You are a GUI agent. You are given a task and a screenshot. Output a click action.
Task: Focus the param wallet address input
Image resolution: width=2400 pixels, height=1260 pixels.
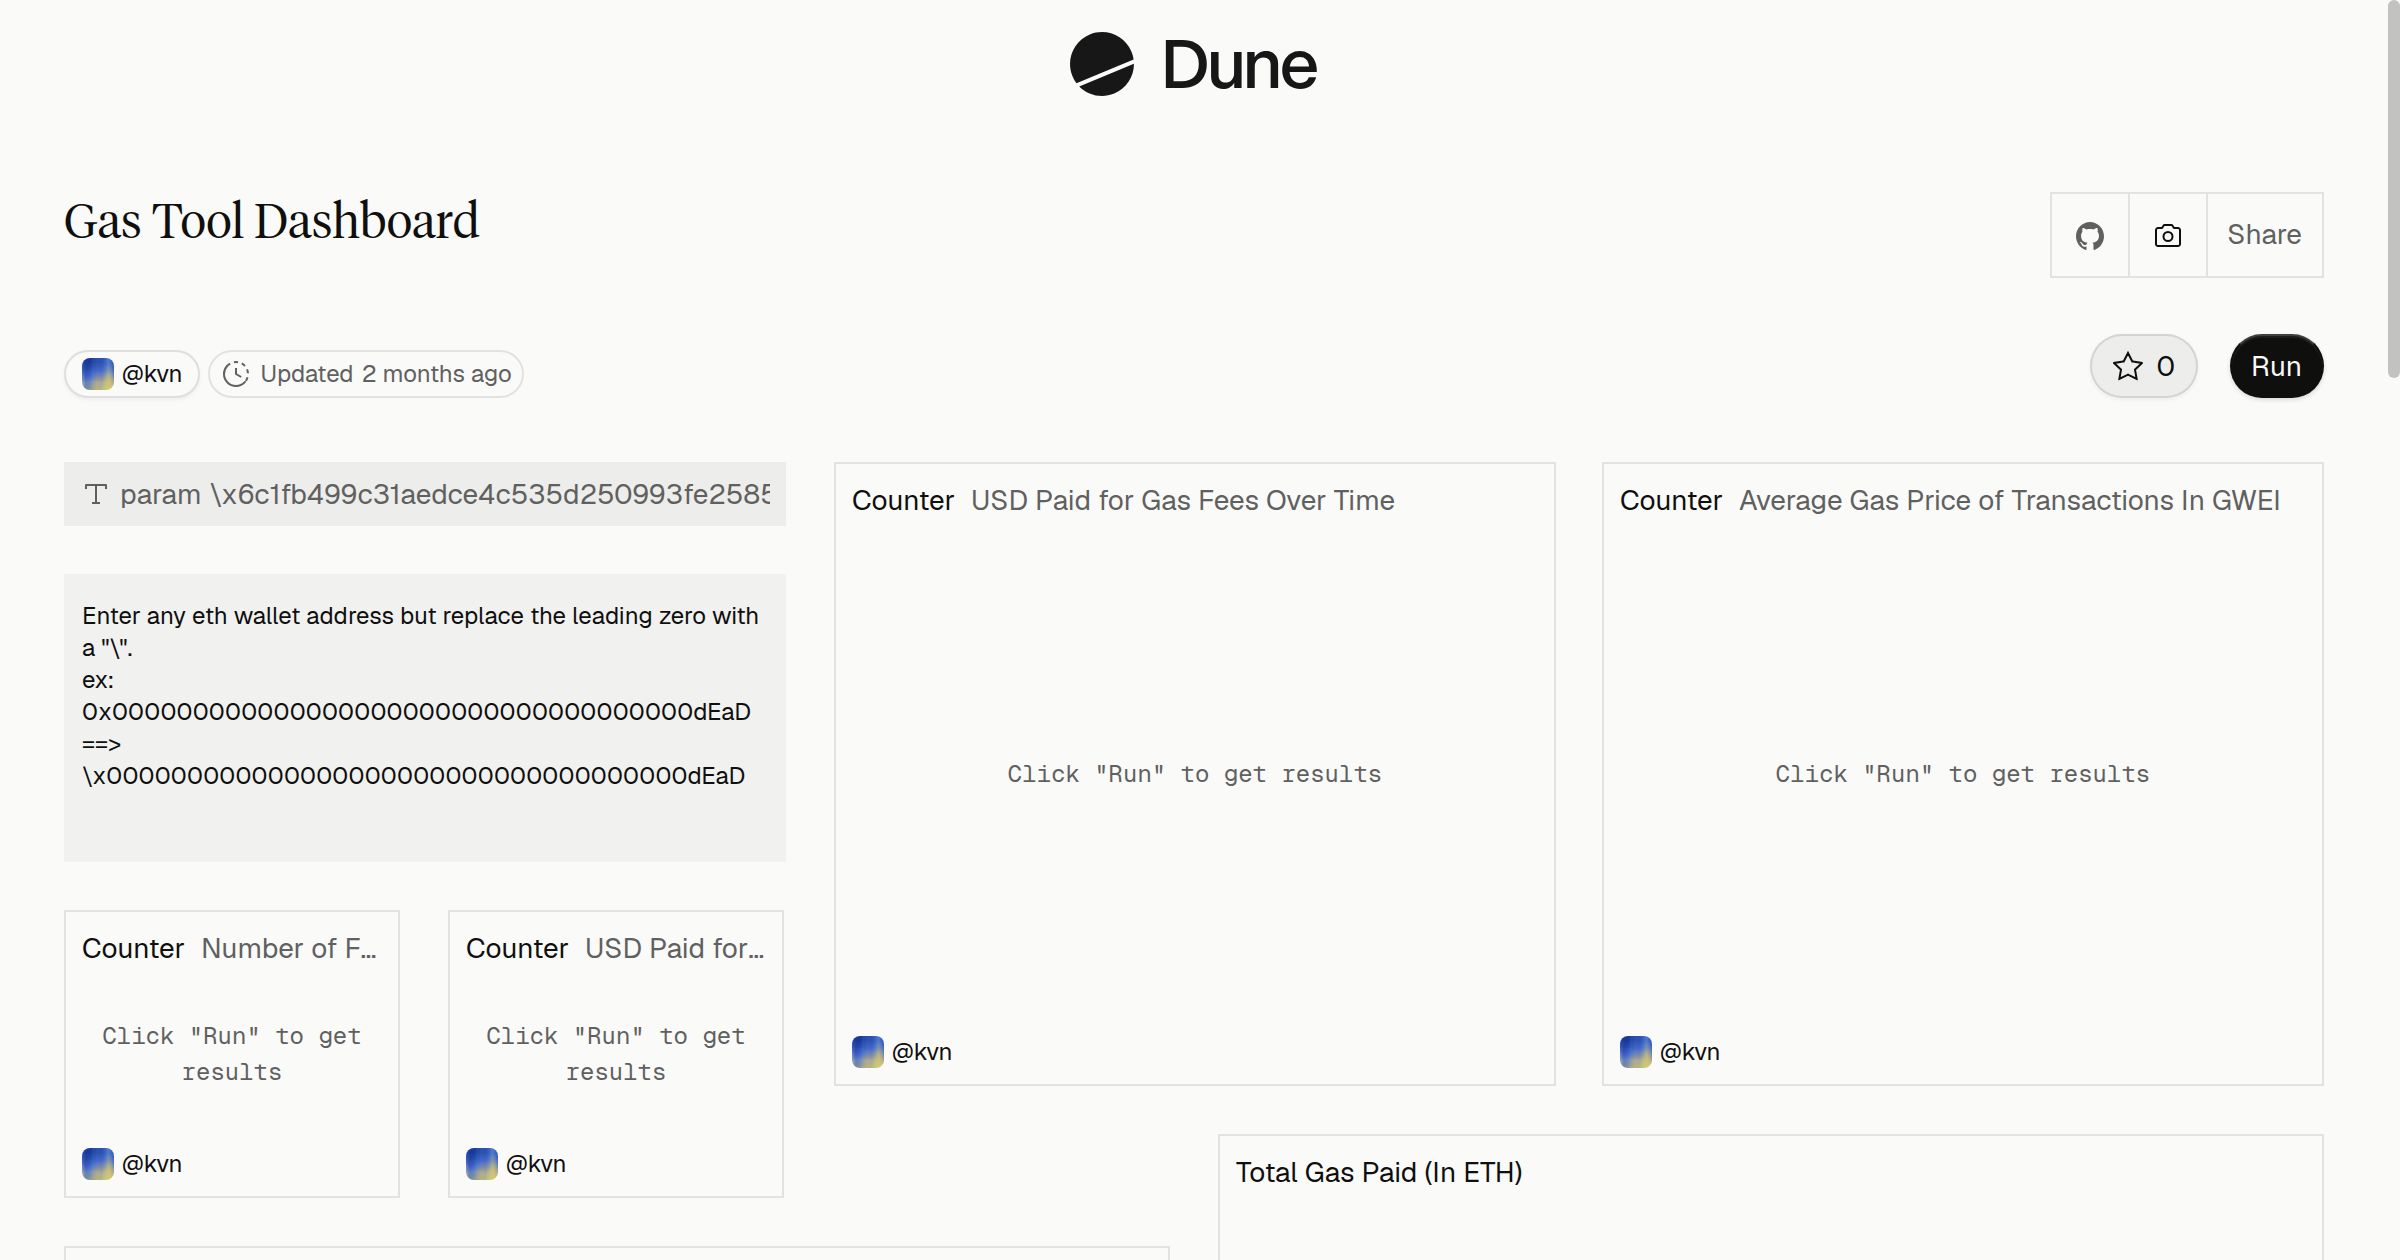[x=425, y=494]
